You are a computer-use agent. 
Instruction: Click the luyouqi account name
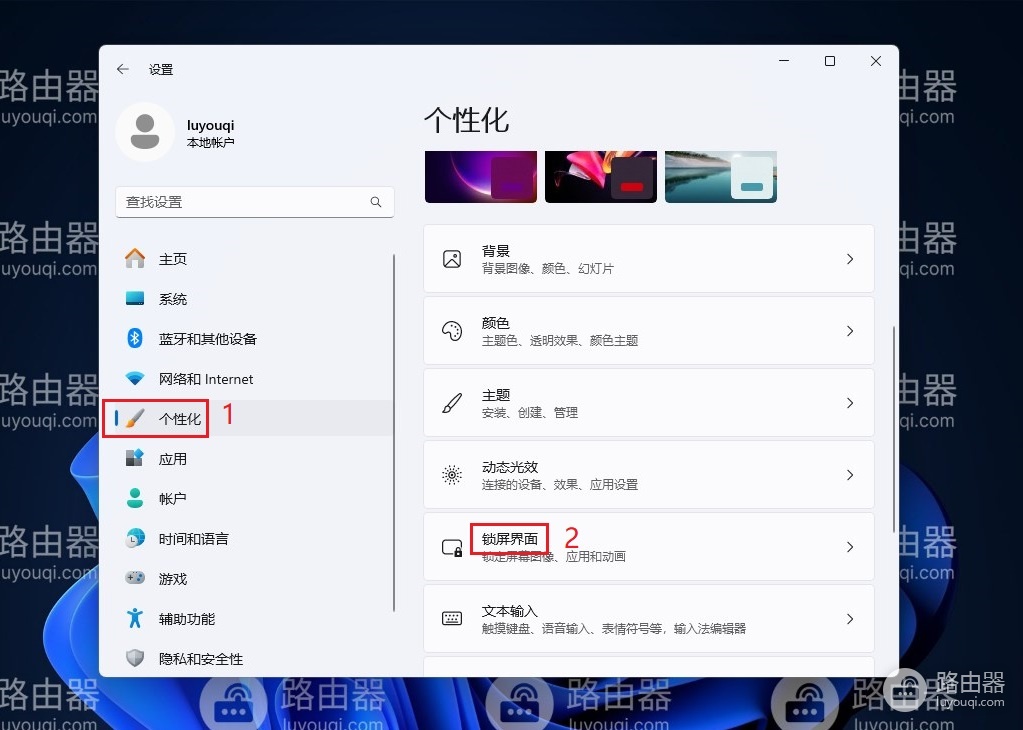[x=210, y=125]
